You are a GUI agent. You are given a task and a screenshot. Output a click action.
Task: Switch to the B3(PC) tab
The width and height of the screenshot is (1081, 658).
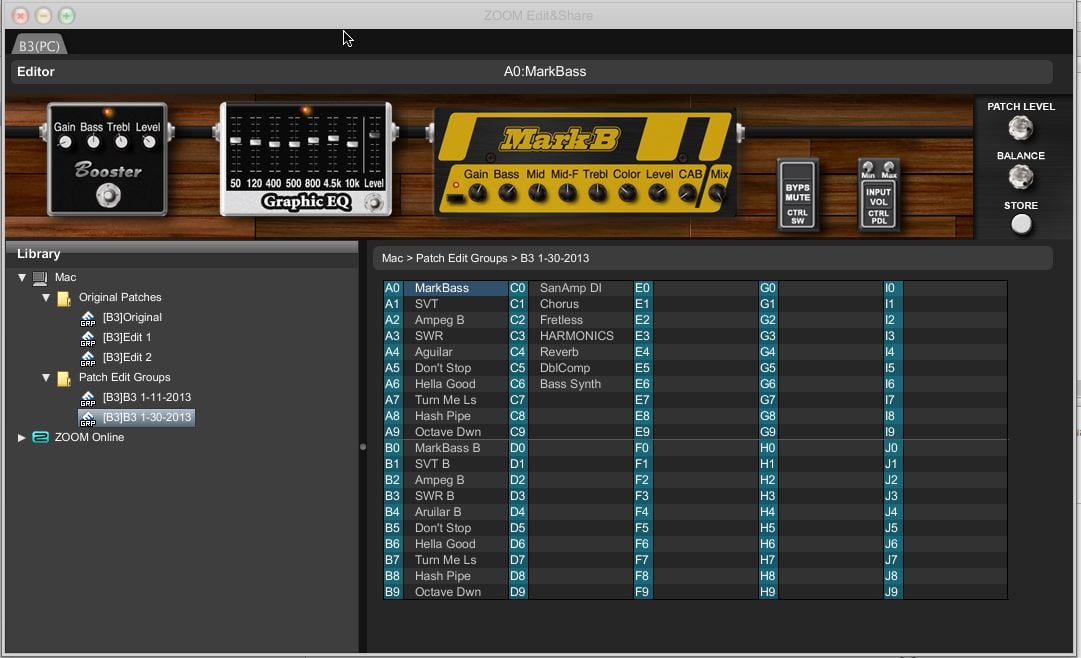39,46
